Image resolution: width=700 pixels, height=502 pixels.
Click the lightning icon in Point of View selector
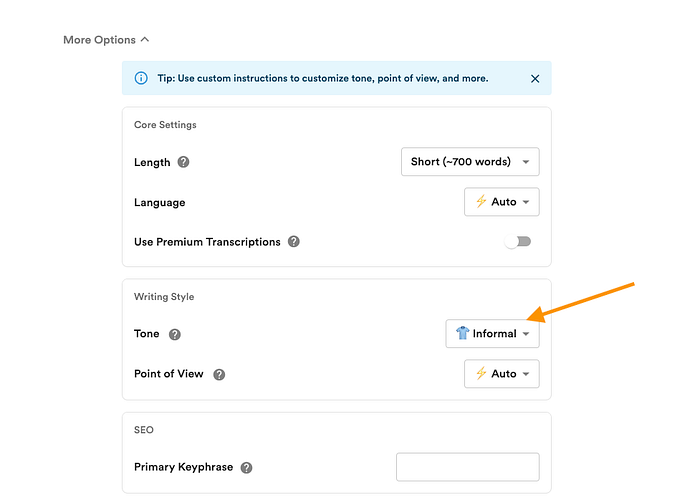point(481,374)
